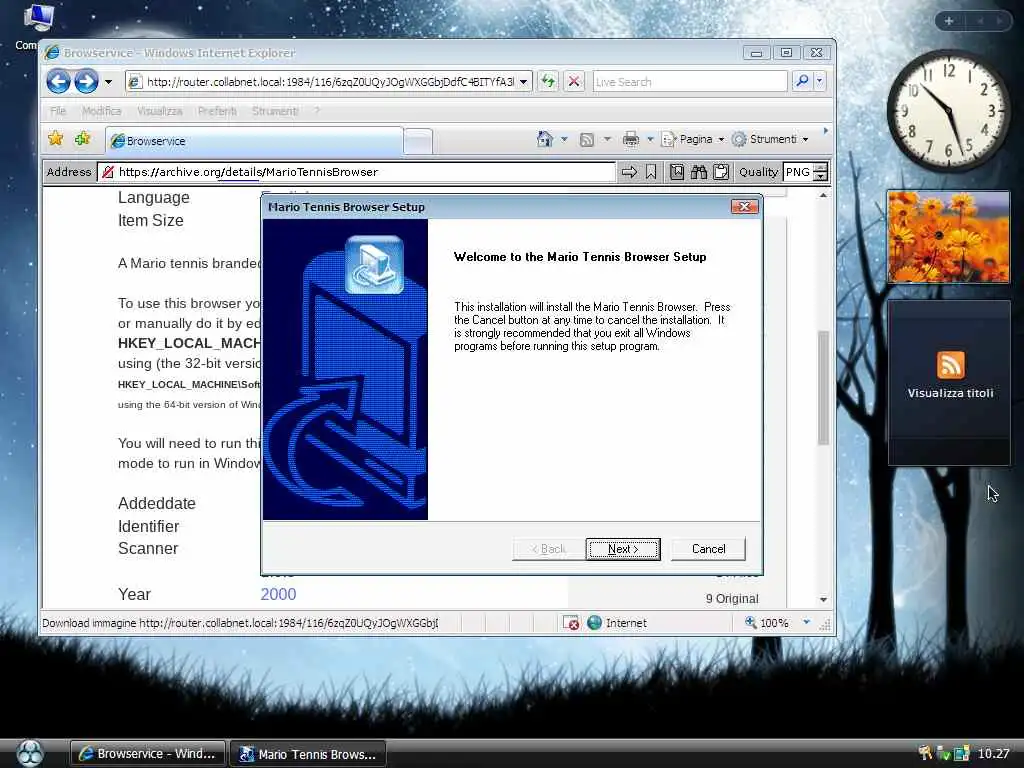Switch to Mario Tennis Browser taskbar button
Viewport: 1024px width, 768px height.
click(308, 754)
